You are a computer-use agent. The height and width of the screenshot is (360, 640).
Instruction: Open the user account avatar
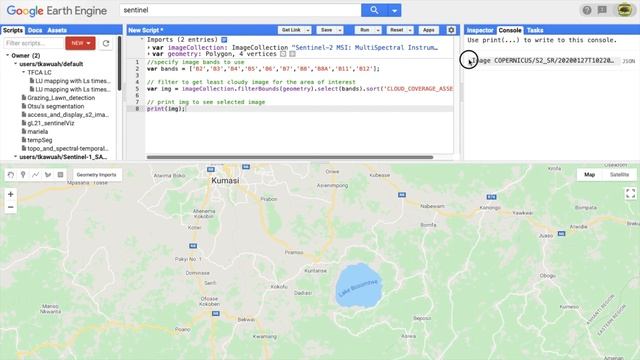click(624, 10)
